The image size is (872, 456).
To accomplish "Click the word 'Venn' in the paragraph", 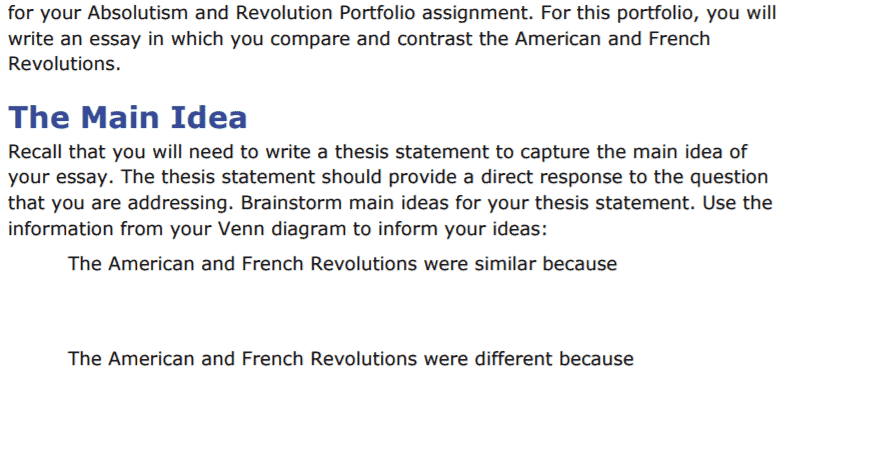I will [238, 228].
